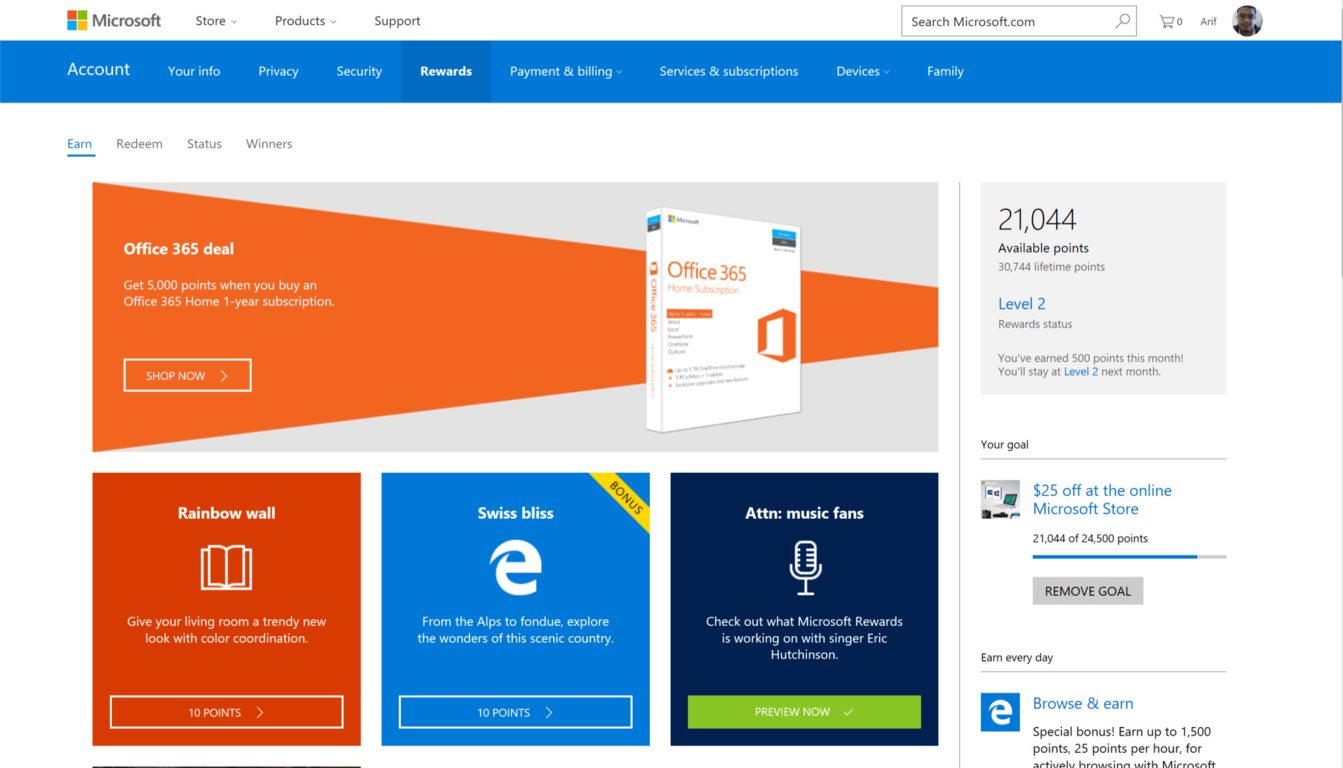Open the Level 2 rewards status link
Viewport: 1343px width, 768px height.
pyautogui.click(x=1022, y=304)
